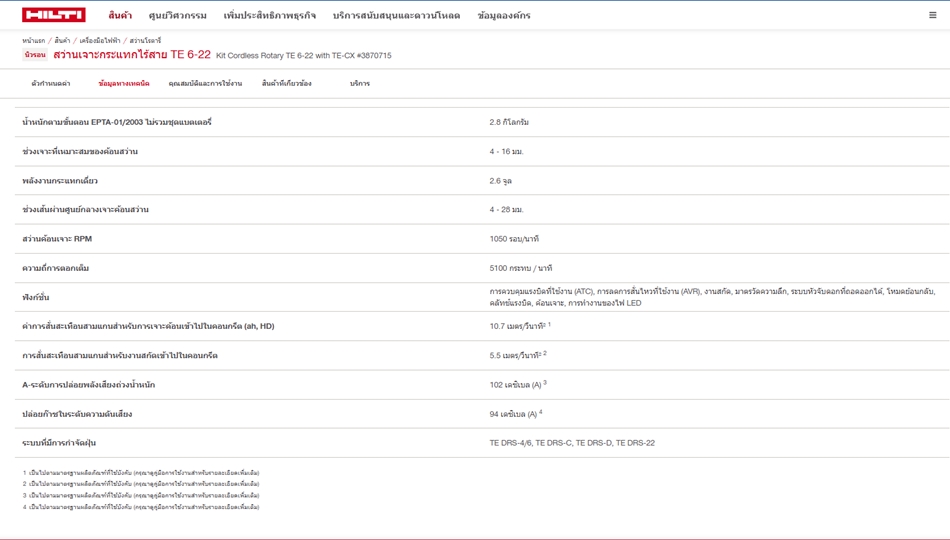Switch to คุณสมบัติและการใช้งาน tab
Screen dimensions: 950x540
[x=205, y=83]
